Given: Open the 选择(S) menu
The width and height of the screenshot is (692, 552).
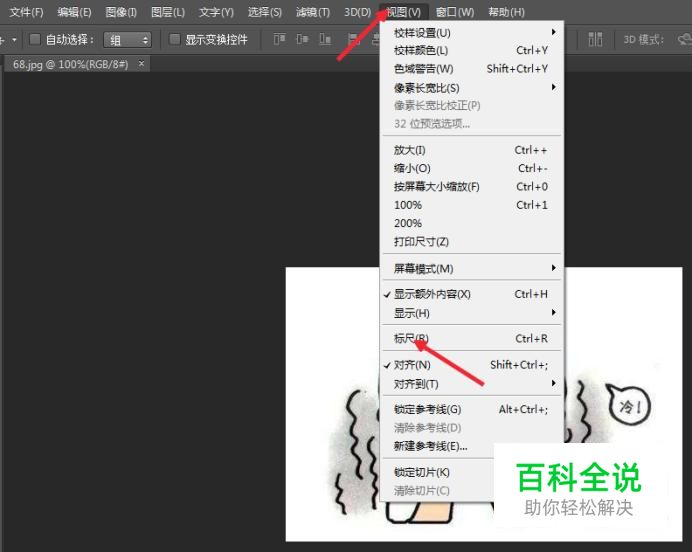Looking at the screenshot, I should pos(264,12).
